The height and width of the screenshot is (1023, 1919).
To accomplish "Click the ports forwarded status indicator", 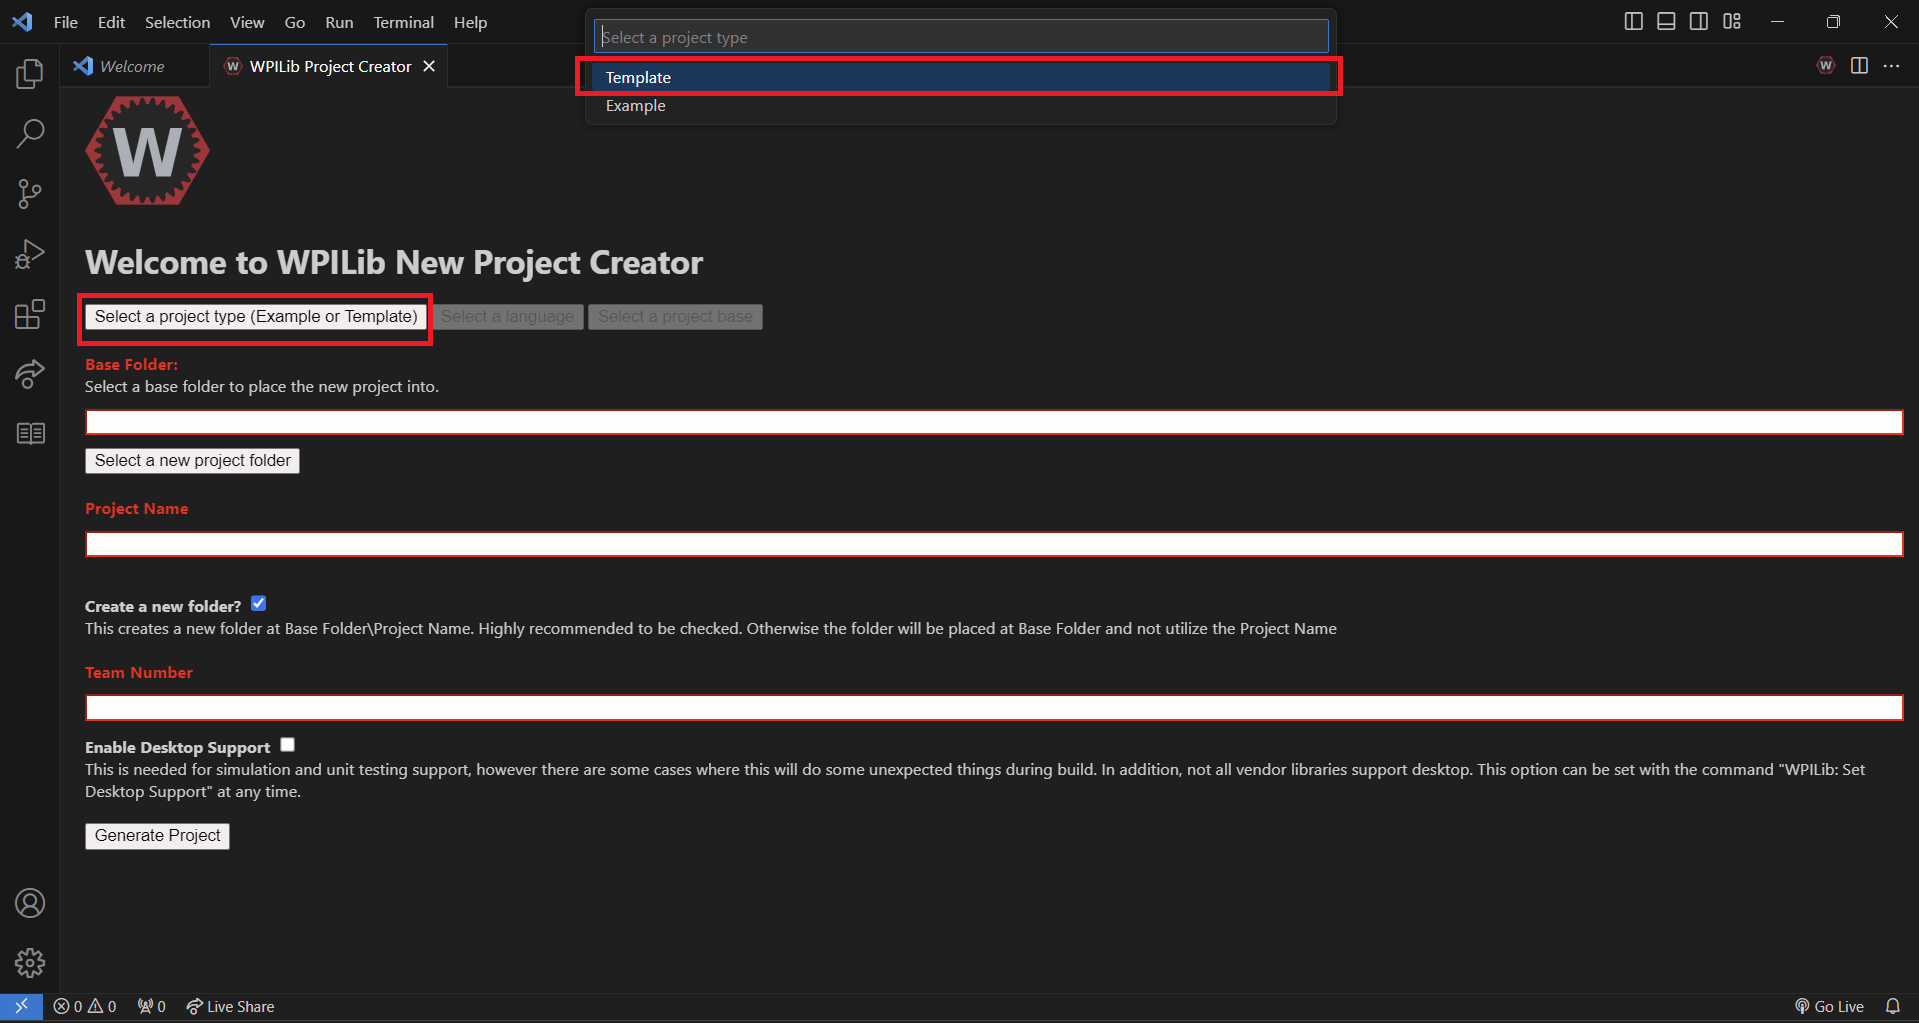I will tap(152, 1006).
